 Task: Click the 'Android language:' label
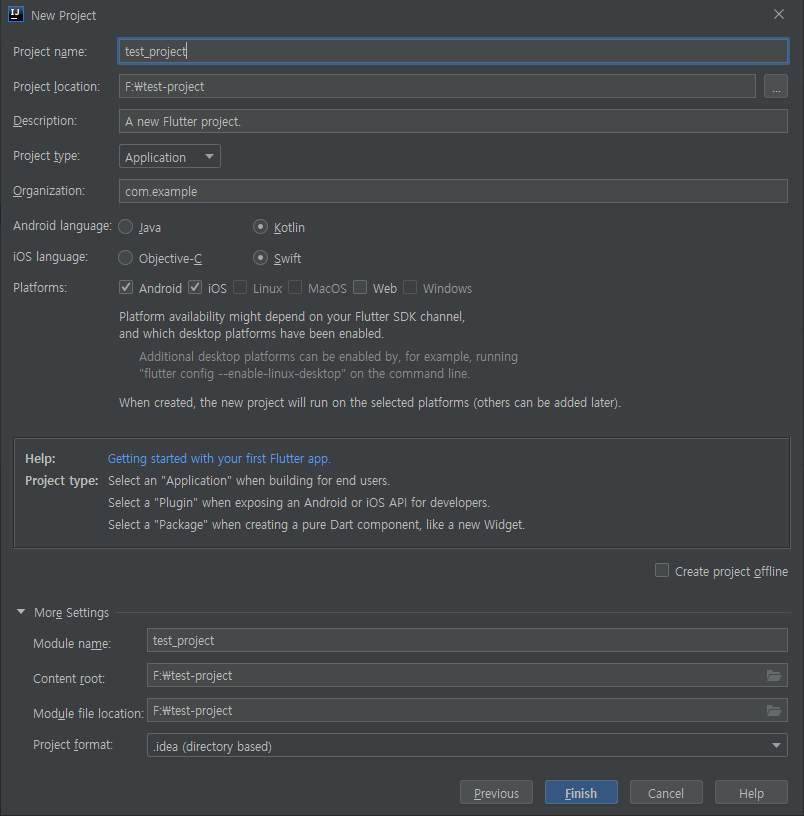pos(62,226)
